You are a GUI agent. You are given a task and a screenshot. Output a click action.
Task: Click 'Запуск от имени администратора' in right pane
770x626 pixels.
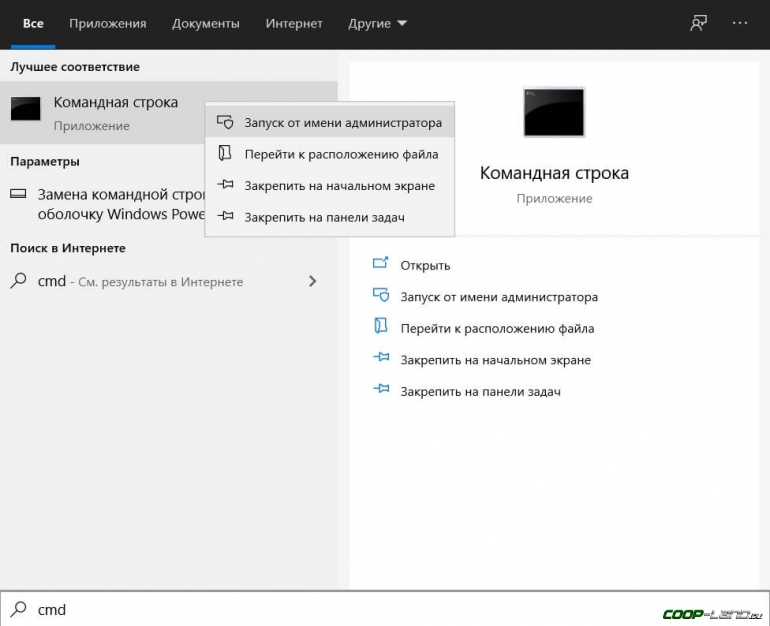[x=499, y=297]
